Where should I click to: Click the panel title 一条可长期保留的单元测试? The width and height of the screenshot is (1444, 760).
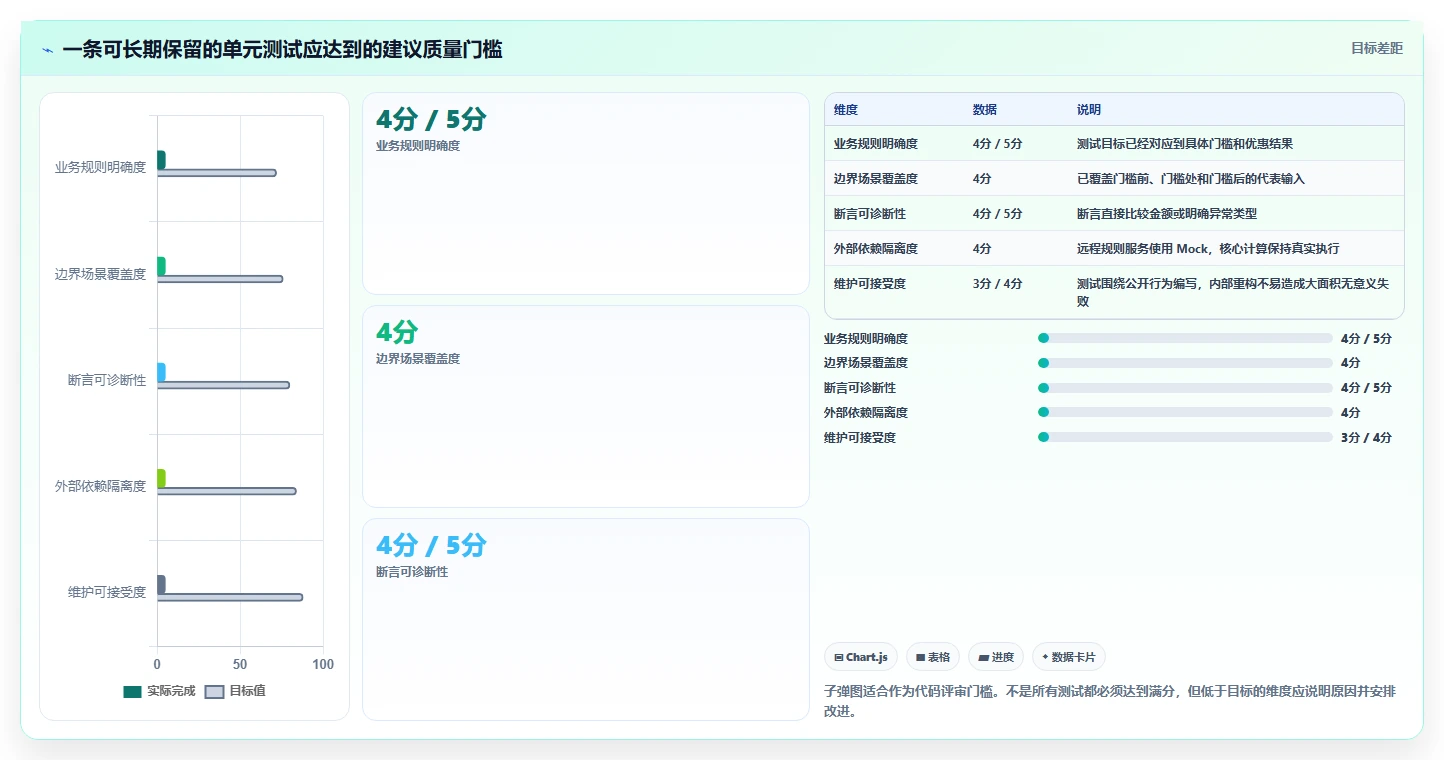click(282, 49)
